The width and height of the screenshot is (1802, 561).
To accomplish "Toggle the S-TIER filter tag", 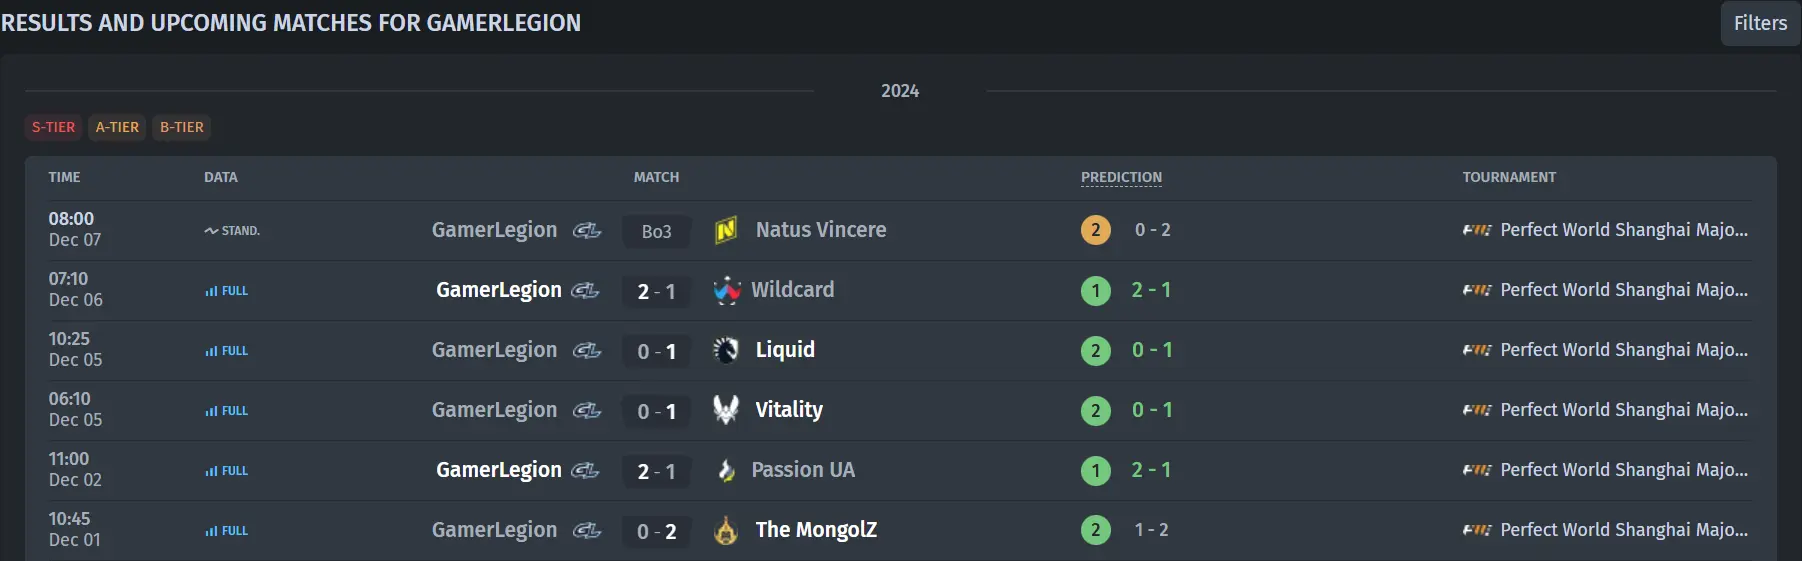I will pos(53,127).
